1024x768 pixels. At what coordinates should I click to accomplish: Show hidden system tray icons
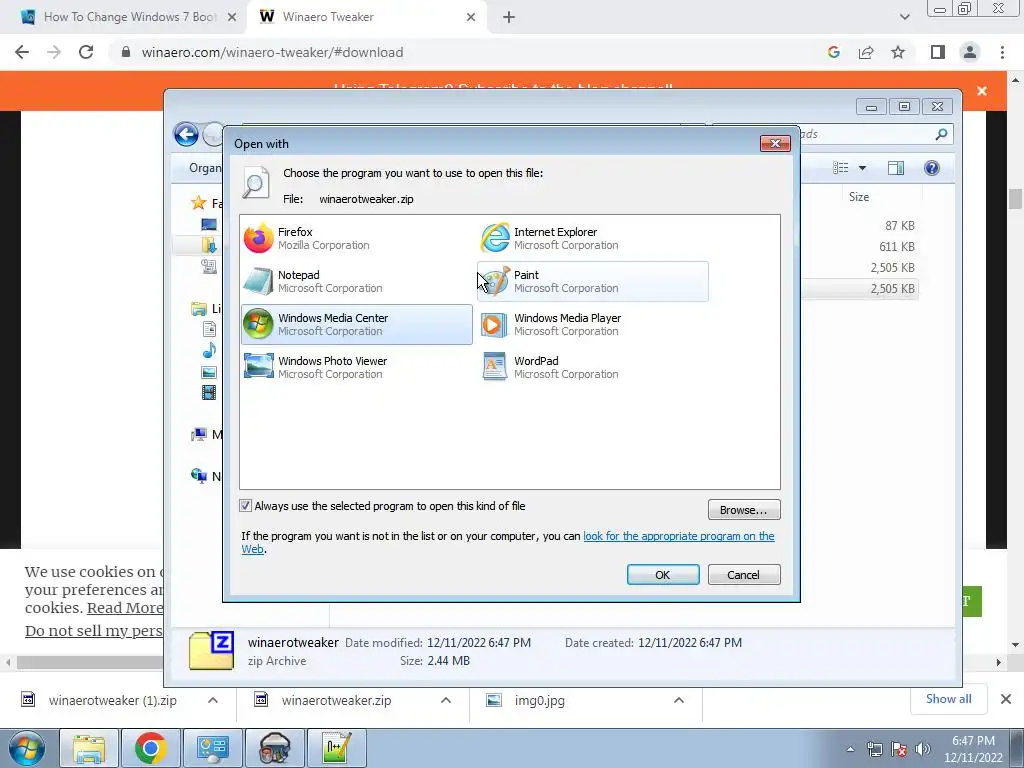point(850,749)
